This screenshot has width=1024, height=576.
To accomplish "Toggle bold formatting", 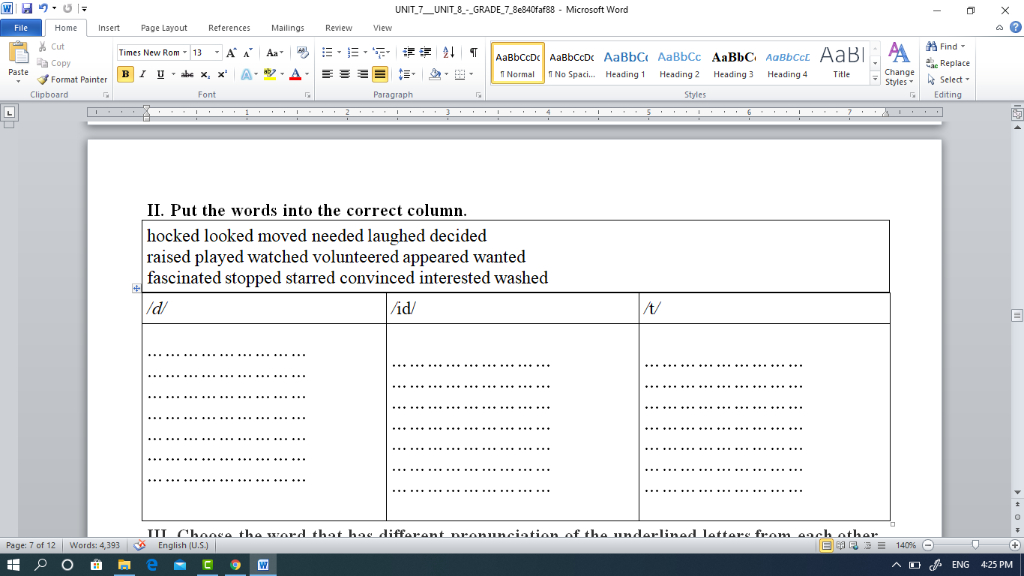I will click(125, 74).
